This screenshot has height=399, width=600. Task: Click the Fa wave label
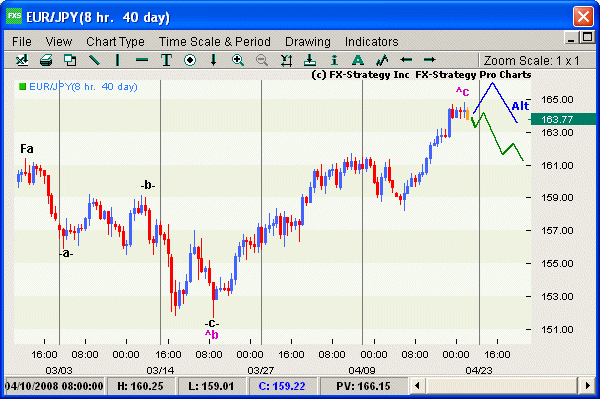pyautogui.click(x=27, y=149)
